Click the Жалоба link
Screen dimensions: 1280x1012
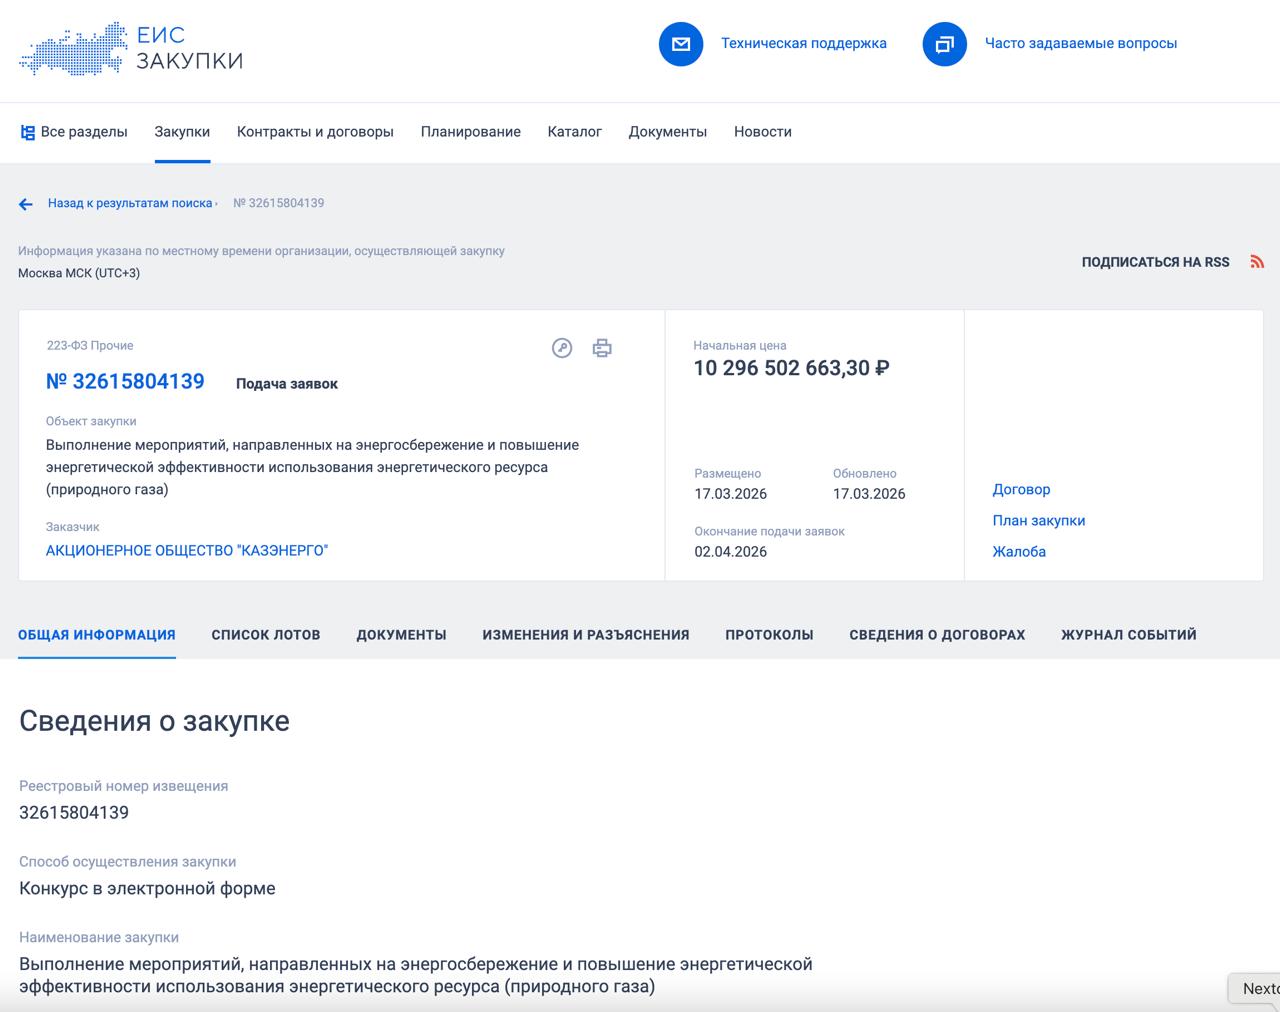coord(1019,552)
